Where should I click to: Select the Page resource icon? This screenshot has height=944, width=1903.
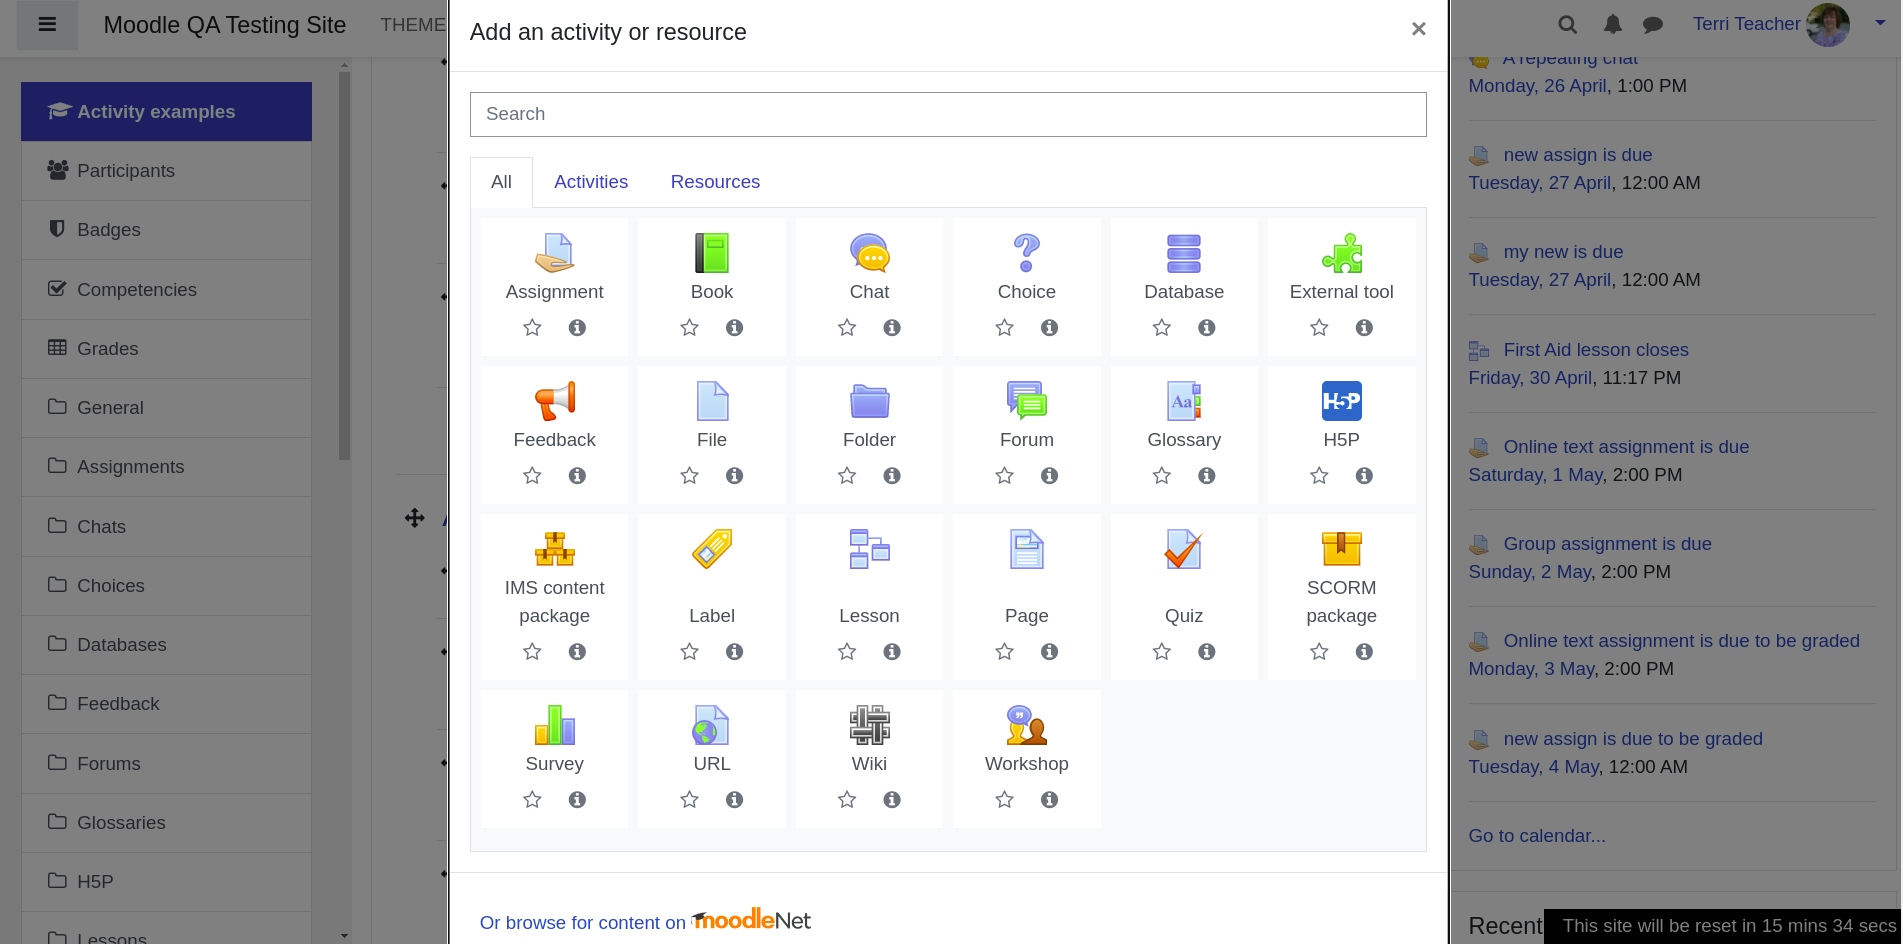(1026, 549)
